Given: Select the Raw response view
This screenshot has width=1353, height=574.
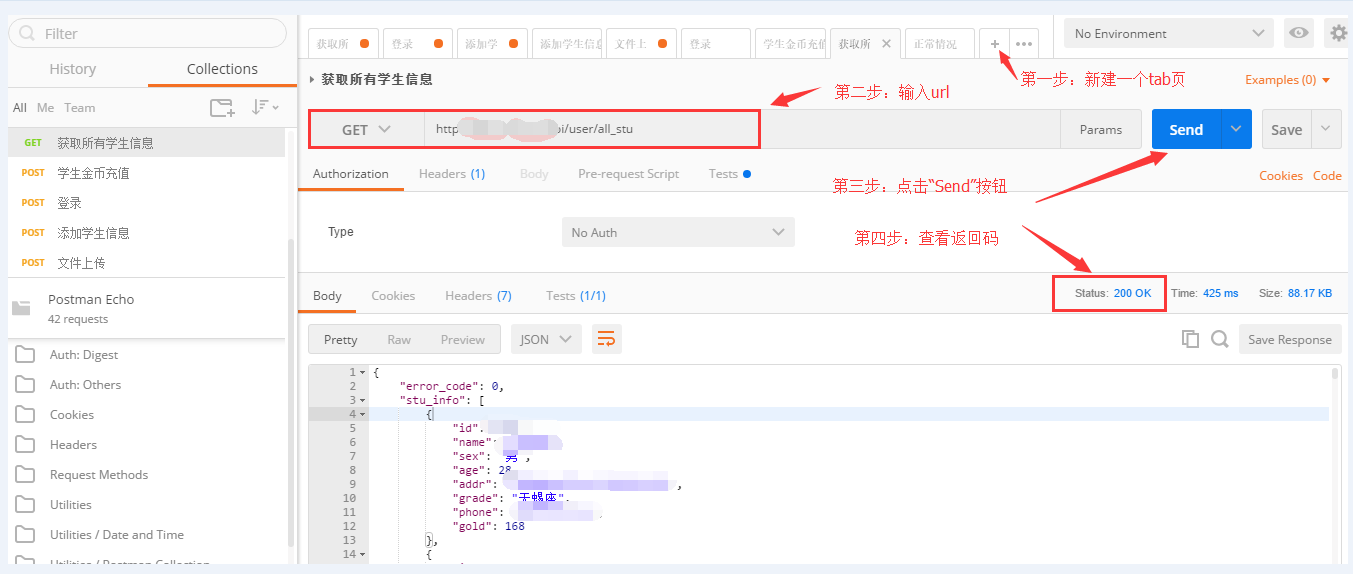Looking at the screenshot, I should 399,339.
